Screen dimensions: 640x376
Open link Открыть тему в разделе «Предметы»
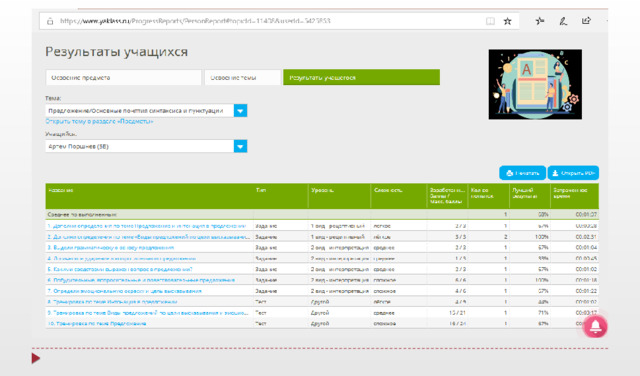(x=99, y=121)
